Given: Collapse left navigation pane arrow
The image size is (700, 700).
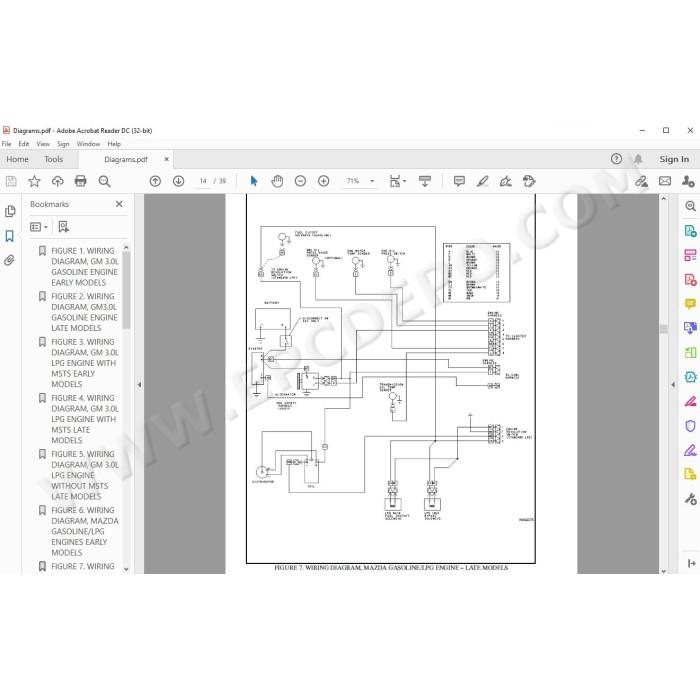Looking at the screenshot, I should tap(139, 384).
